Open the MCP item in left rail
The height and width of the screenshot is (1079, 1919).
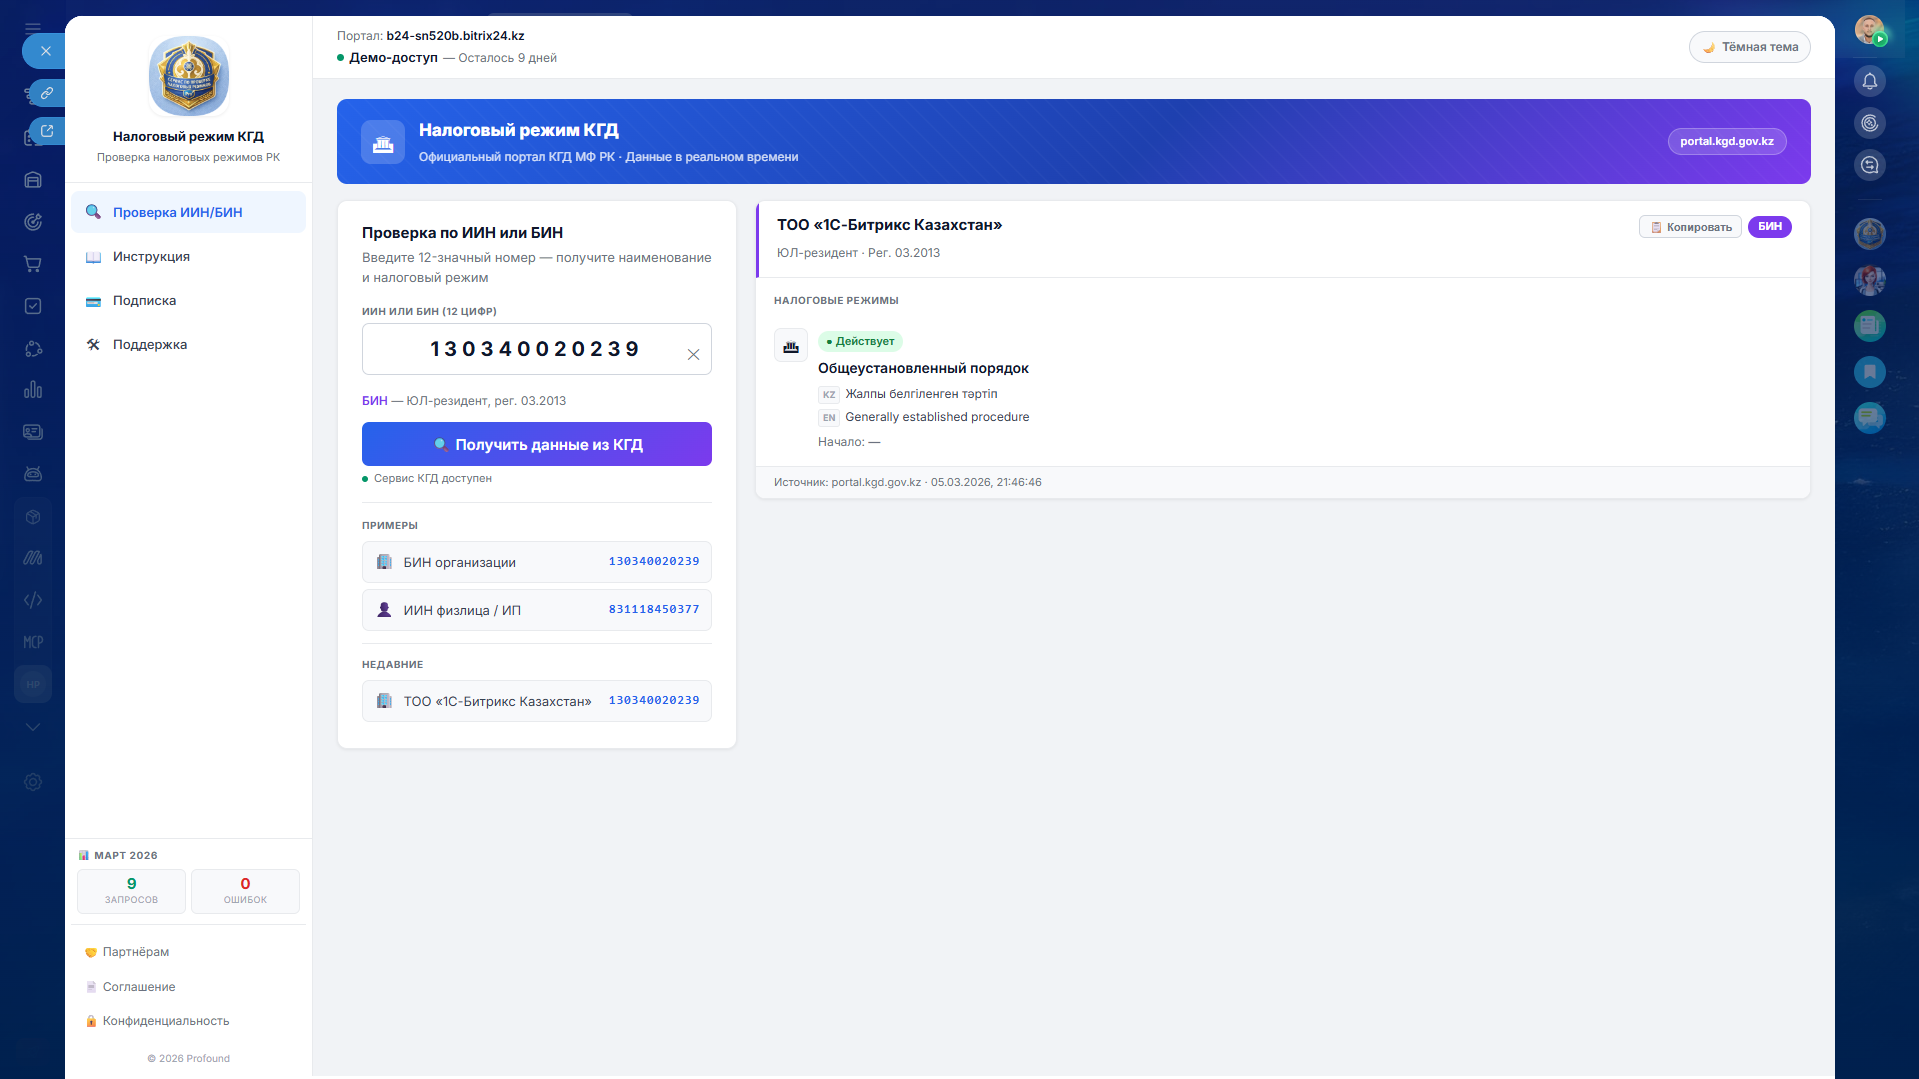tap(33, 642)
